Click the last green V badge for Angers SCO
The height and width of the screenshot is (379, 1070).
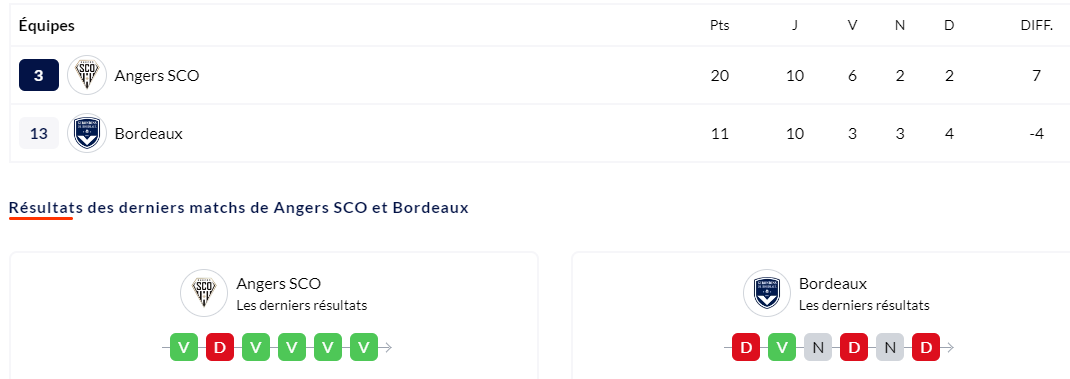pos(364,348)
